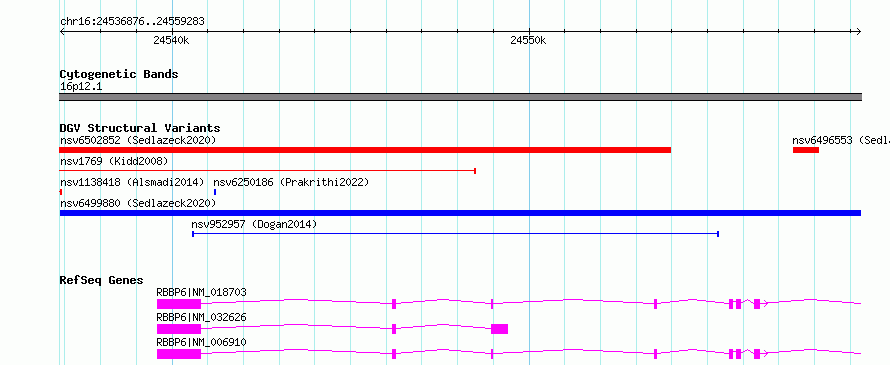
Task: Click the 24550k ruler tick label
Action: tap(528, 40)
